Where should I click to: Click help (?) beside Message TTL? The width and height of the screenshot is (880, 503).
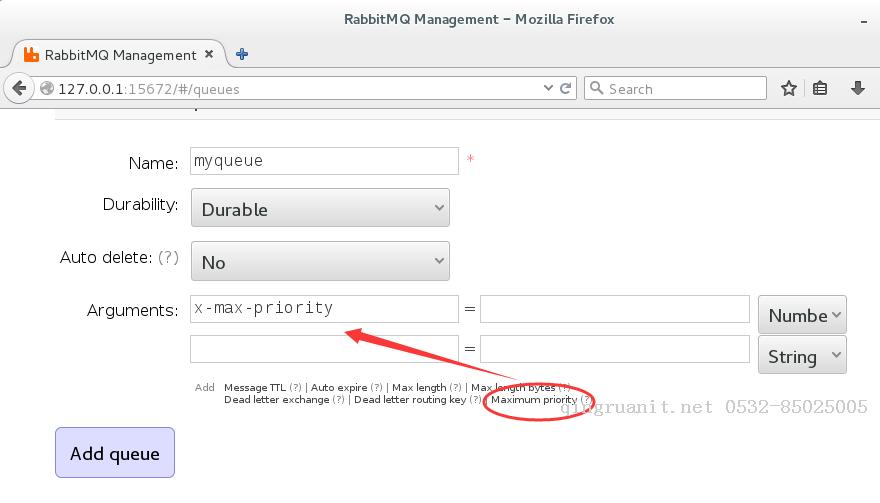(295, 387)
